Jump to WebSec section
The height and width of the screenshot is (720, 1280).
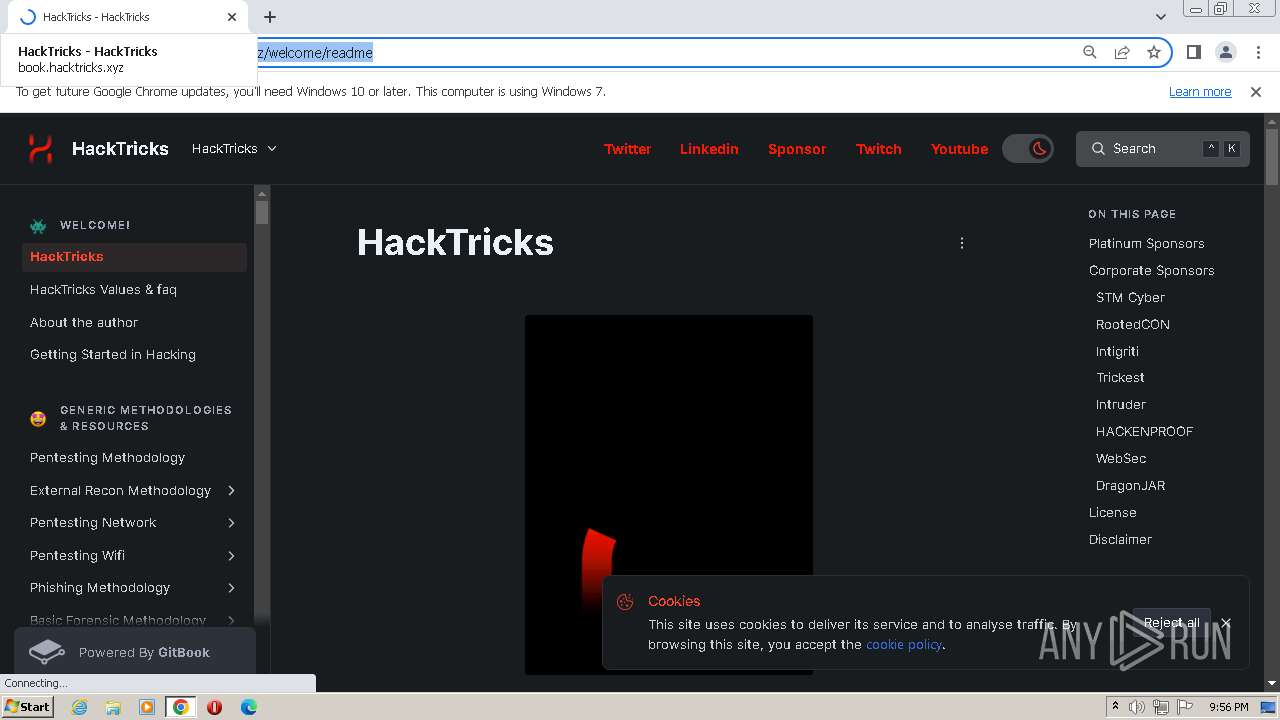(1121, 459)
